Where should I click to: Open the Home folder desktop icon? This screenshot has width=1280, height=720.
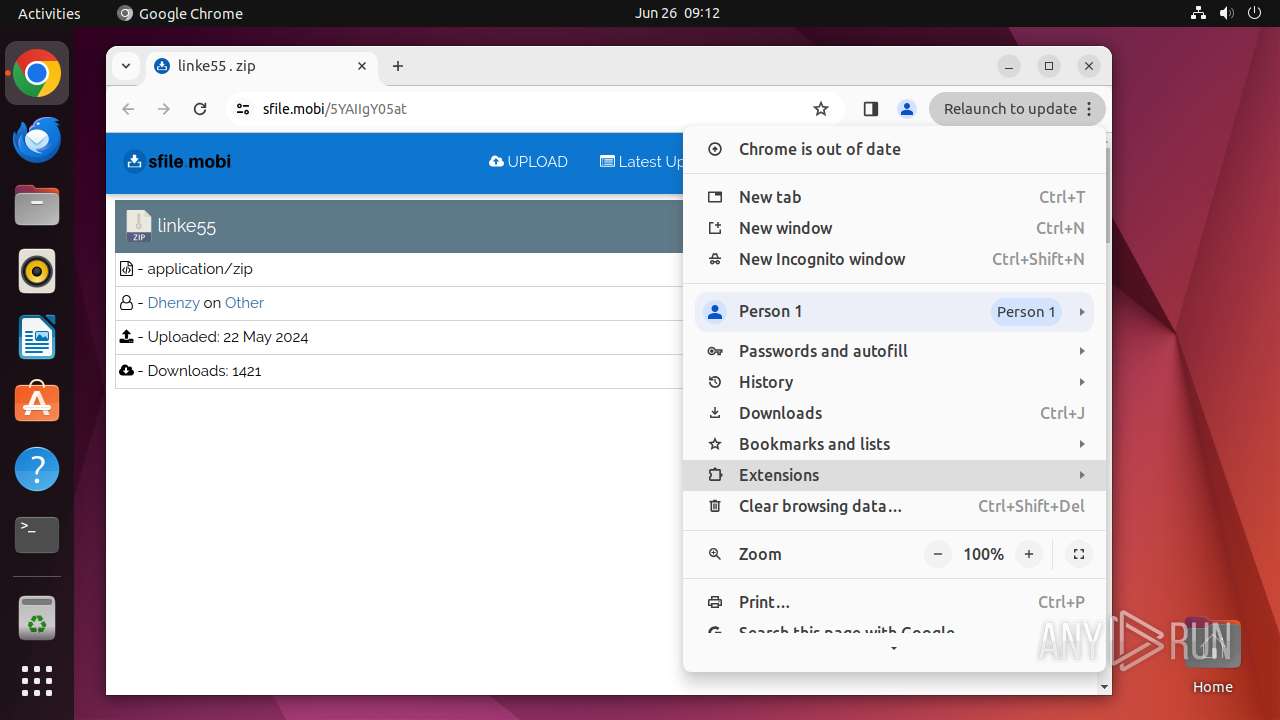pos(1212,656)
